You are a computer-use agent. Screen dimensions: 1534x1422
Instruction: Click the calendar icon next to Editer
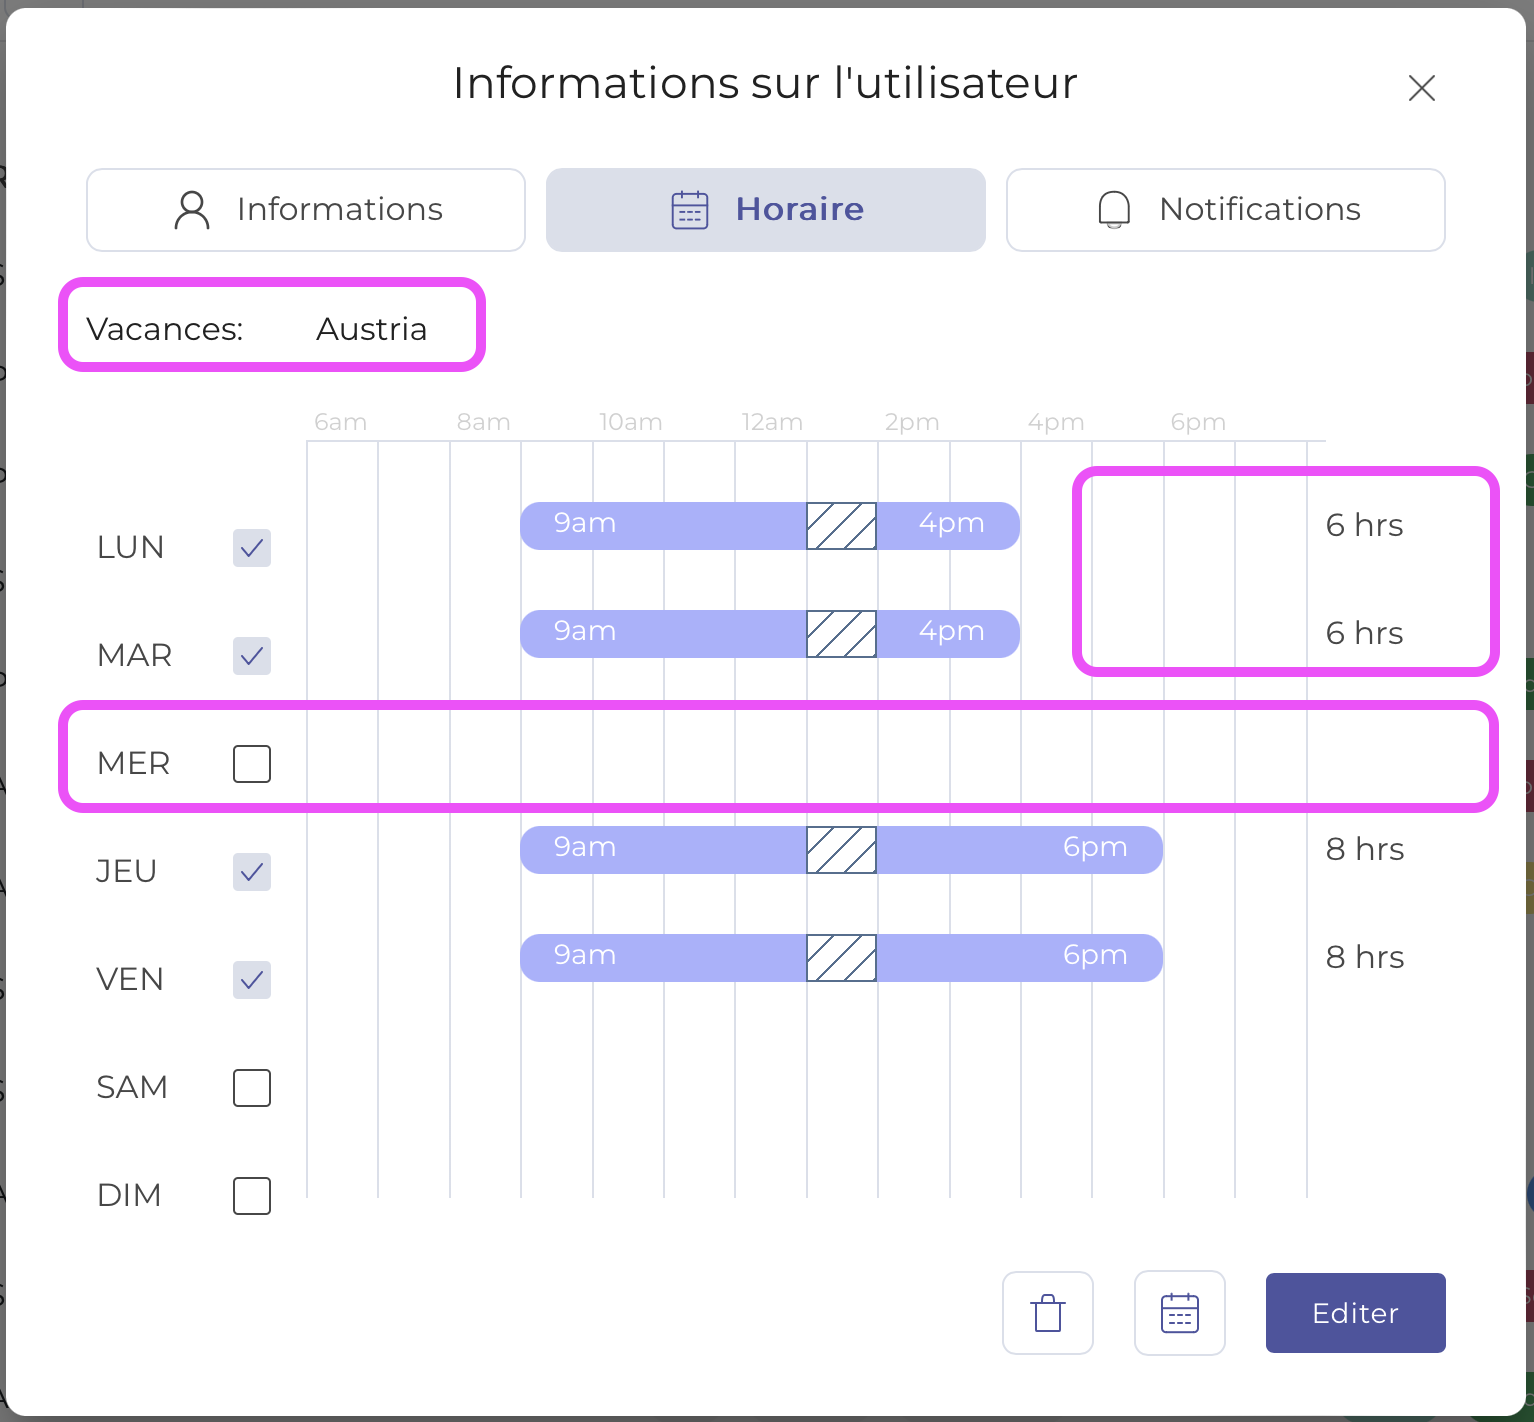click(1179, 1313)
